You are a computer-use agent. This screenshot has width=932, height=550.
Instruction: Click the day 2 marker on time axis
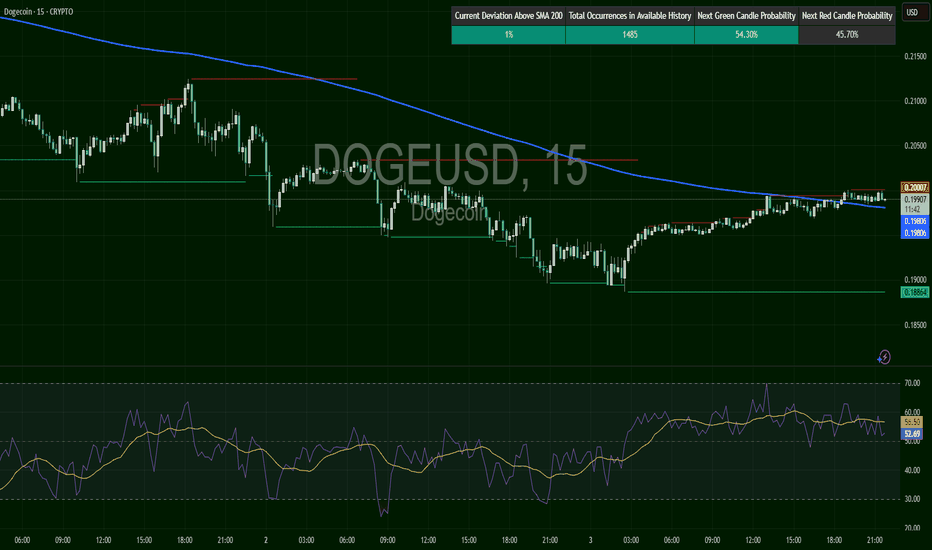(x=266, y=540)
